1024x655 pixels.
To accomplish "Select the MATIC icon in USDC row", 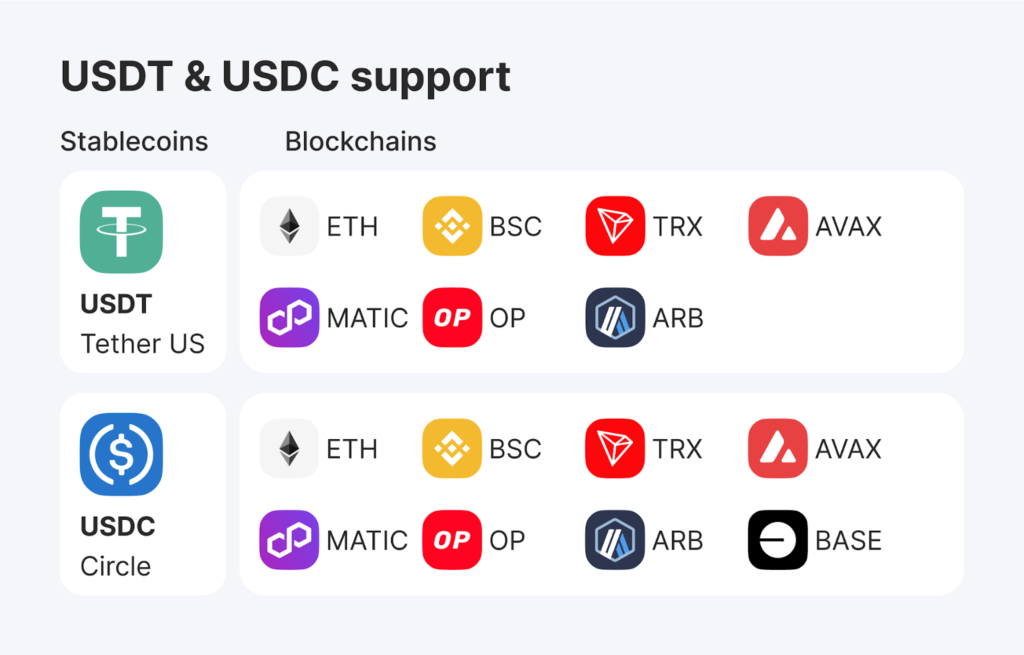I will (289, 540).
